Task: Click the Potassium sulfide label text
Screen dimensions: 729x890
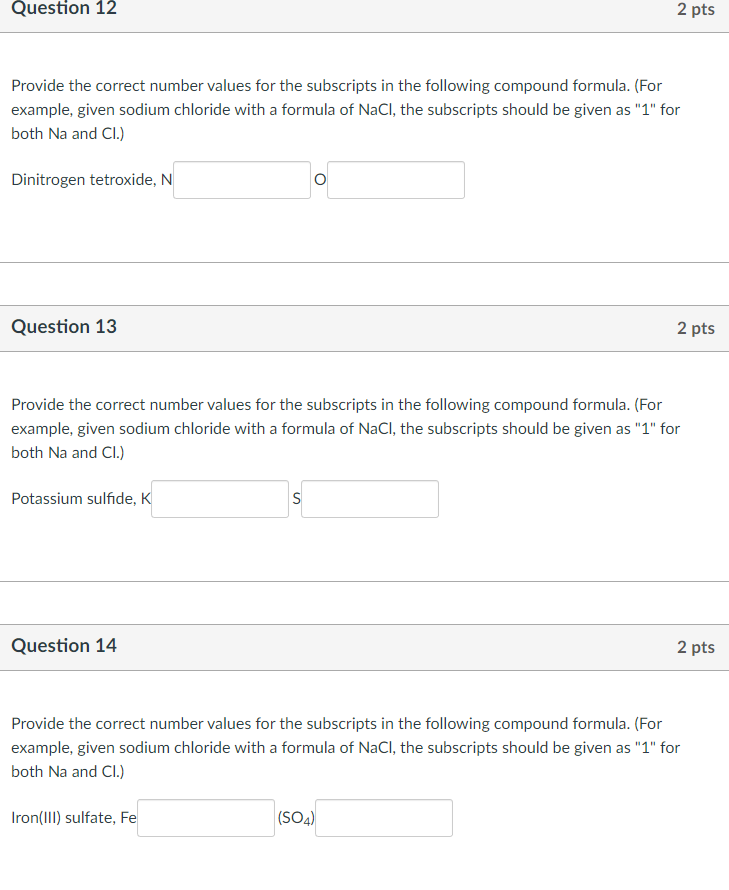Action: (74, 498)
